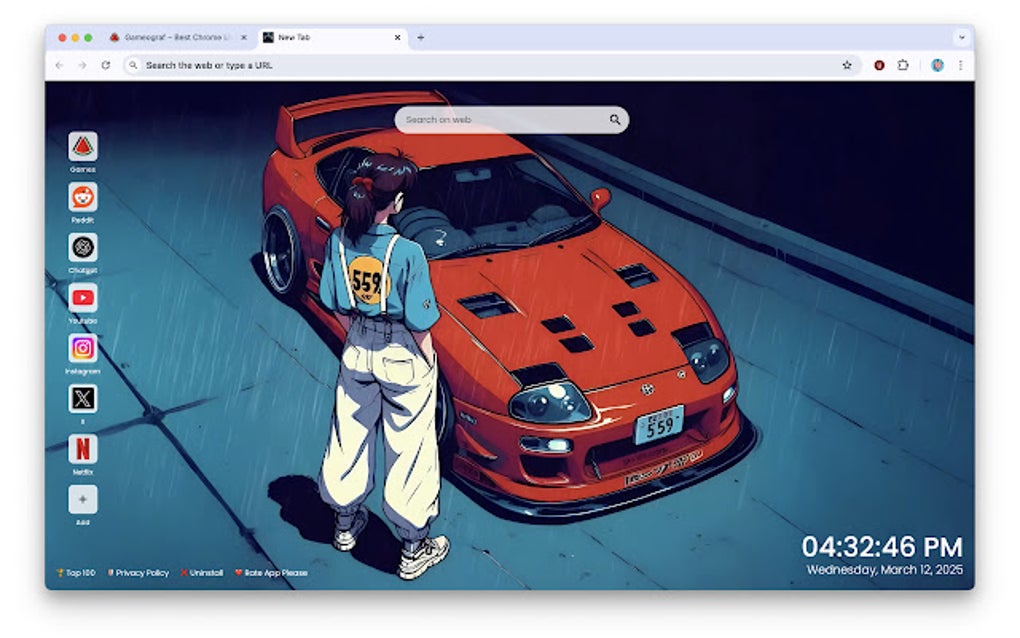Reload the page using the refresh icon
The image size is (1020, 638).
(x=104, y=65)
